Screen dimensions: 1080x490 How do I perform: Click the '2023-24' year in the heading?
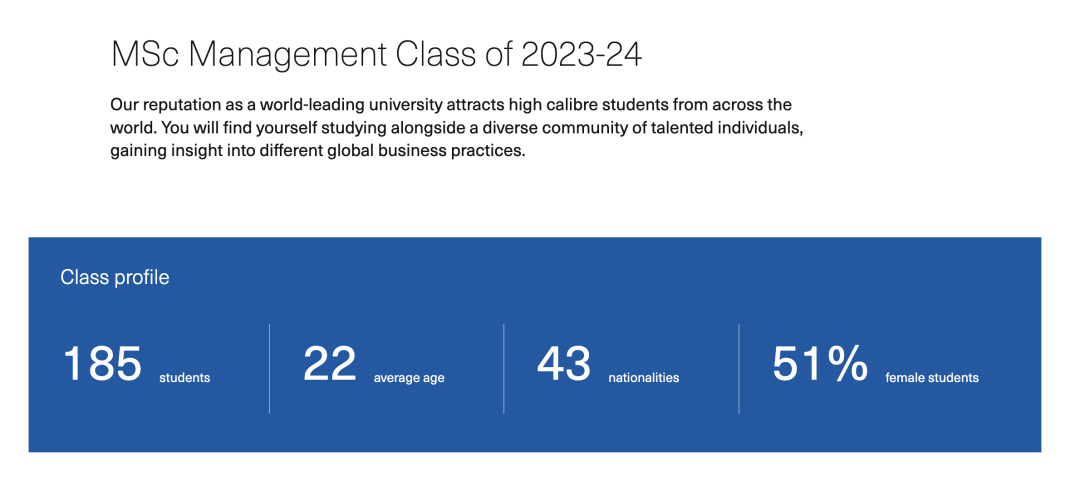point(581,55)
